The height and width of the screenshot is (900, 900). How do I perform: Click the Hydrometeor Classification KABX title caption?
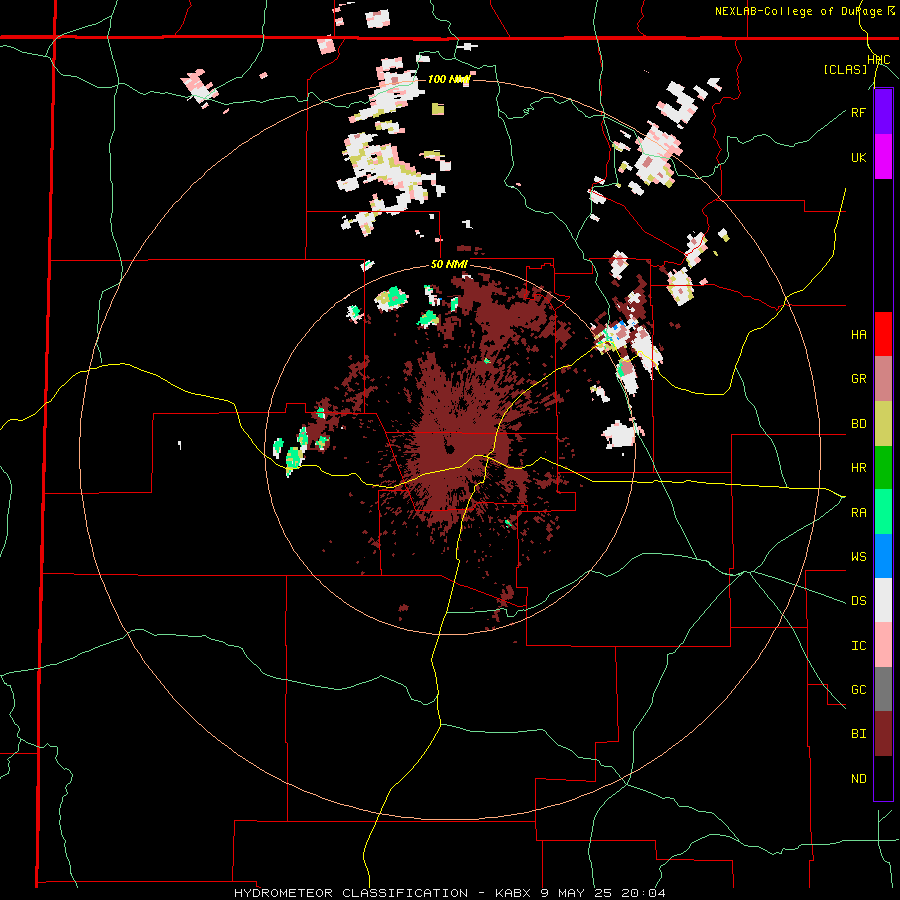click(x=449, y=893)
